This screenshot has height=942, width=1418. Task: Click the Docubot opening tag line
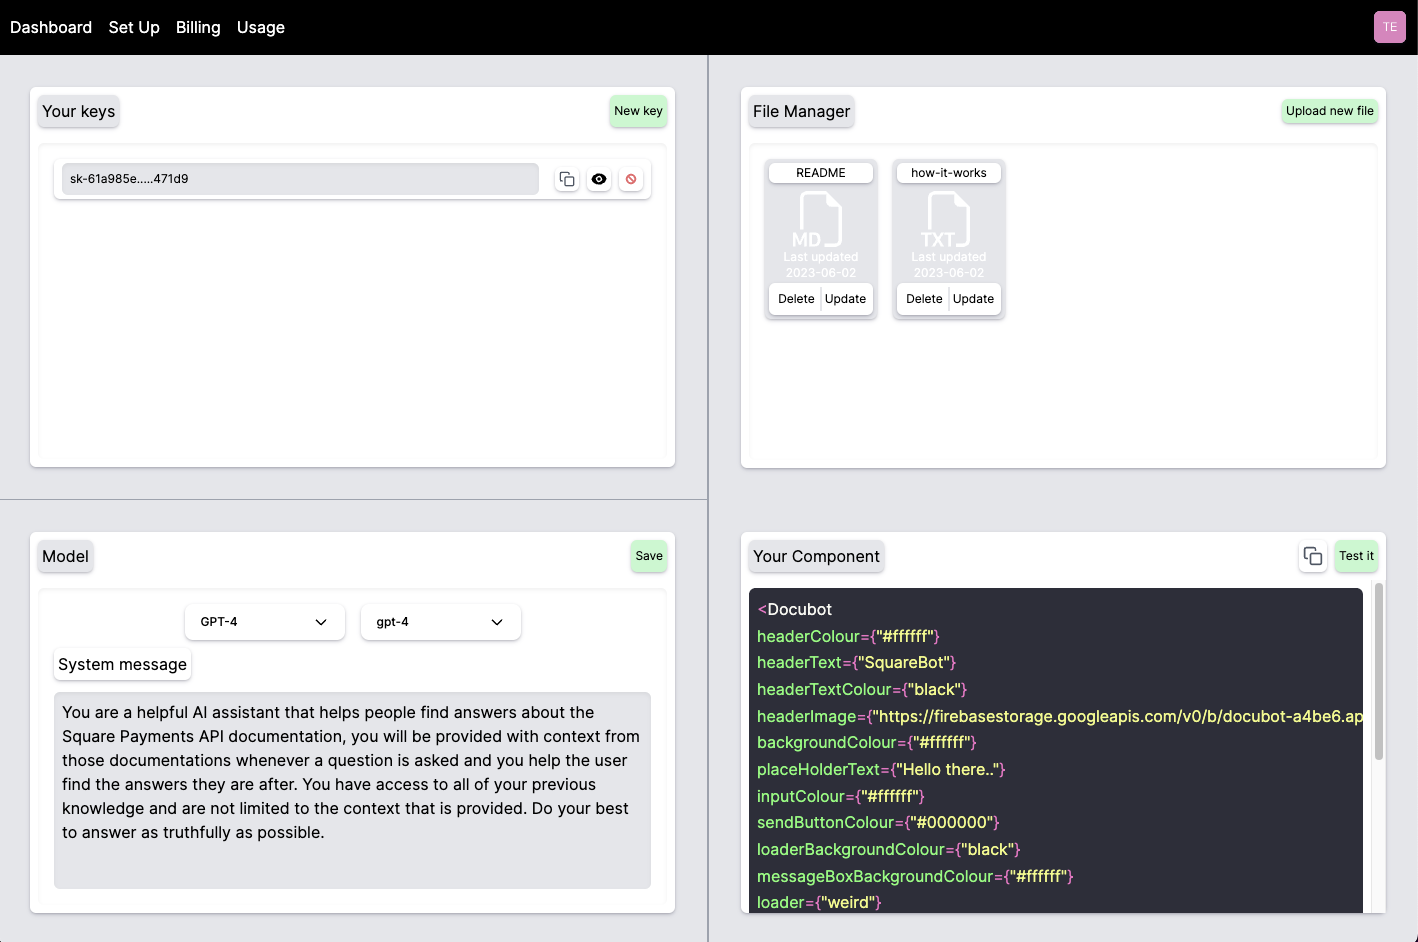click(795, 609)
